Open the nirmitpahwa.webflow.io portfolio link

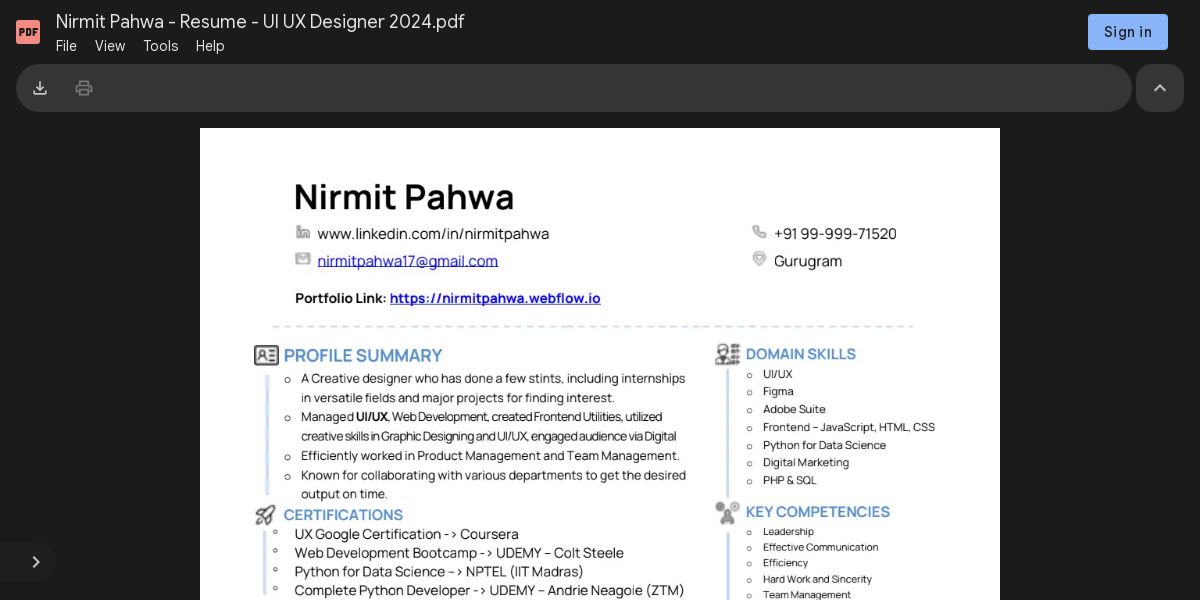pyautogui.click(x=495, y=298)
